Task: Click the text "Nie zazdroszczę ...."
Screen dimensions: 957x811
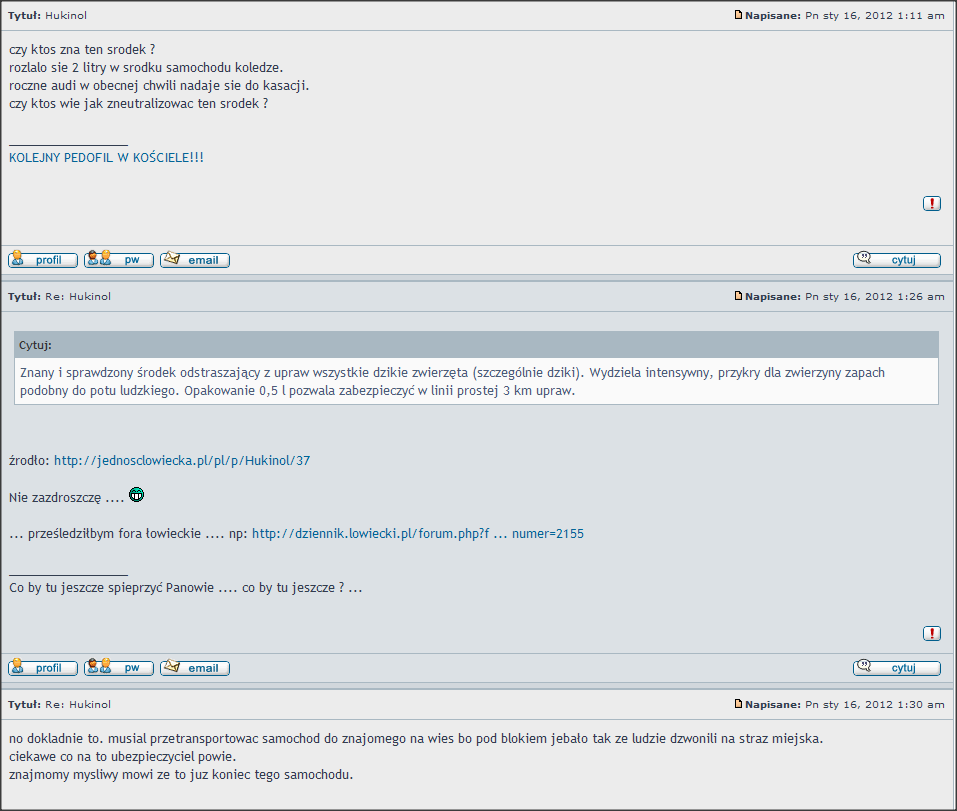Action: pos(67,498)
